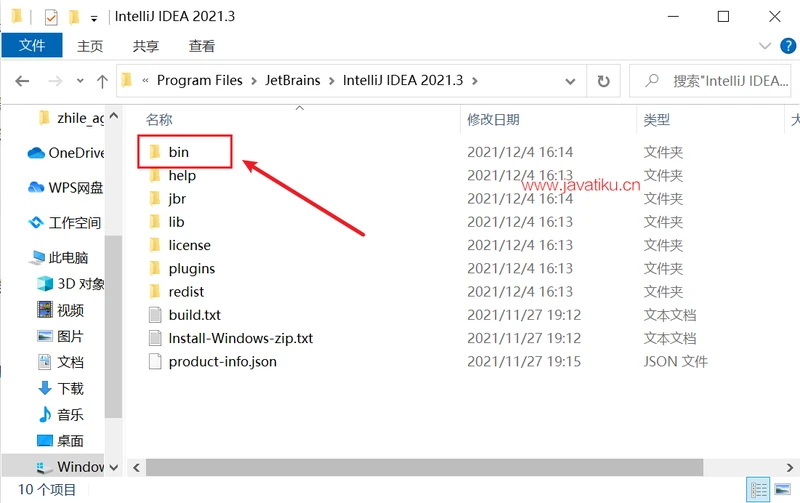This screenshot has height=503, width=800.
Task: Select 此电脑 in navigation pane
Action: (x=58, y=258)
